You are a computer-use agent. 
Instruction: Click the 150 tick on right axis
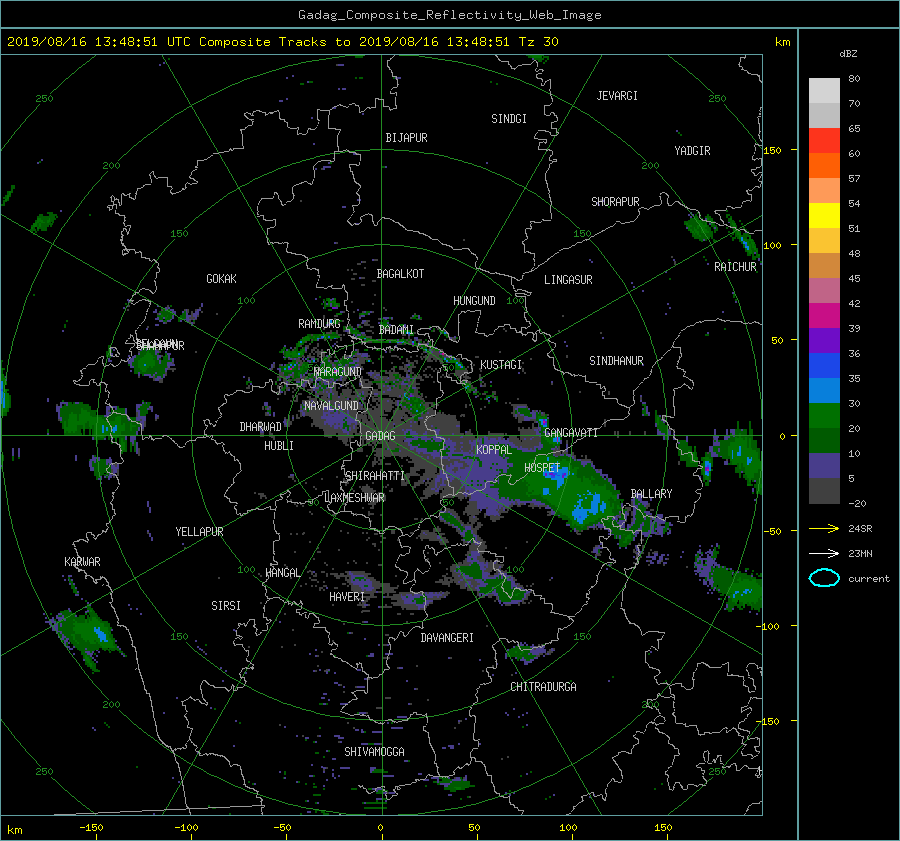coord(773,150)
